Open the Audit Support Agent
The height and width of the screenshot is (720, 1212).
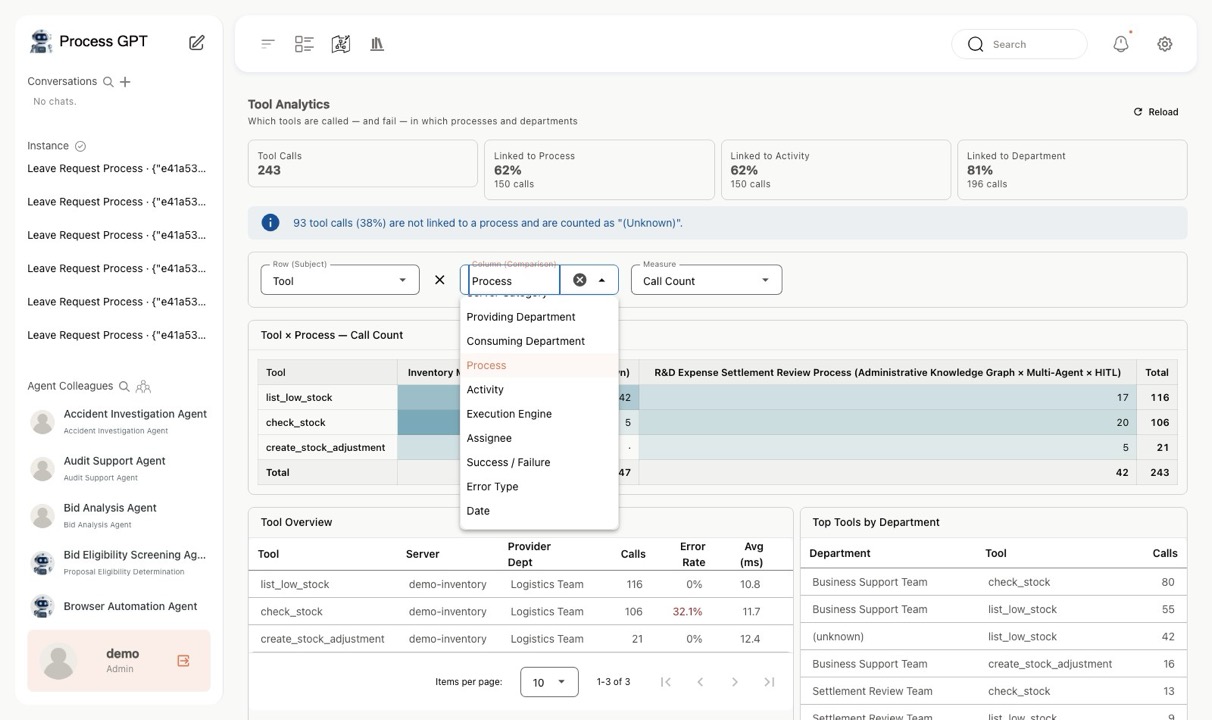click(x=118, y=468)
